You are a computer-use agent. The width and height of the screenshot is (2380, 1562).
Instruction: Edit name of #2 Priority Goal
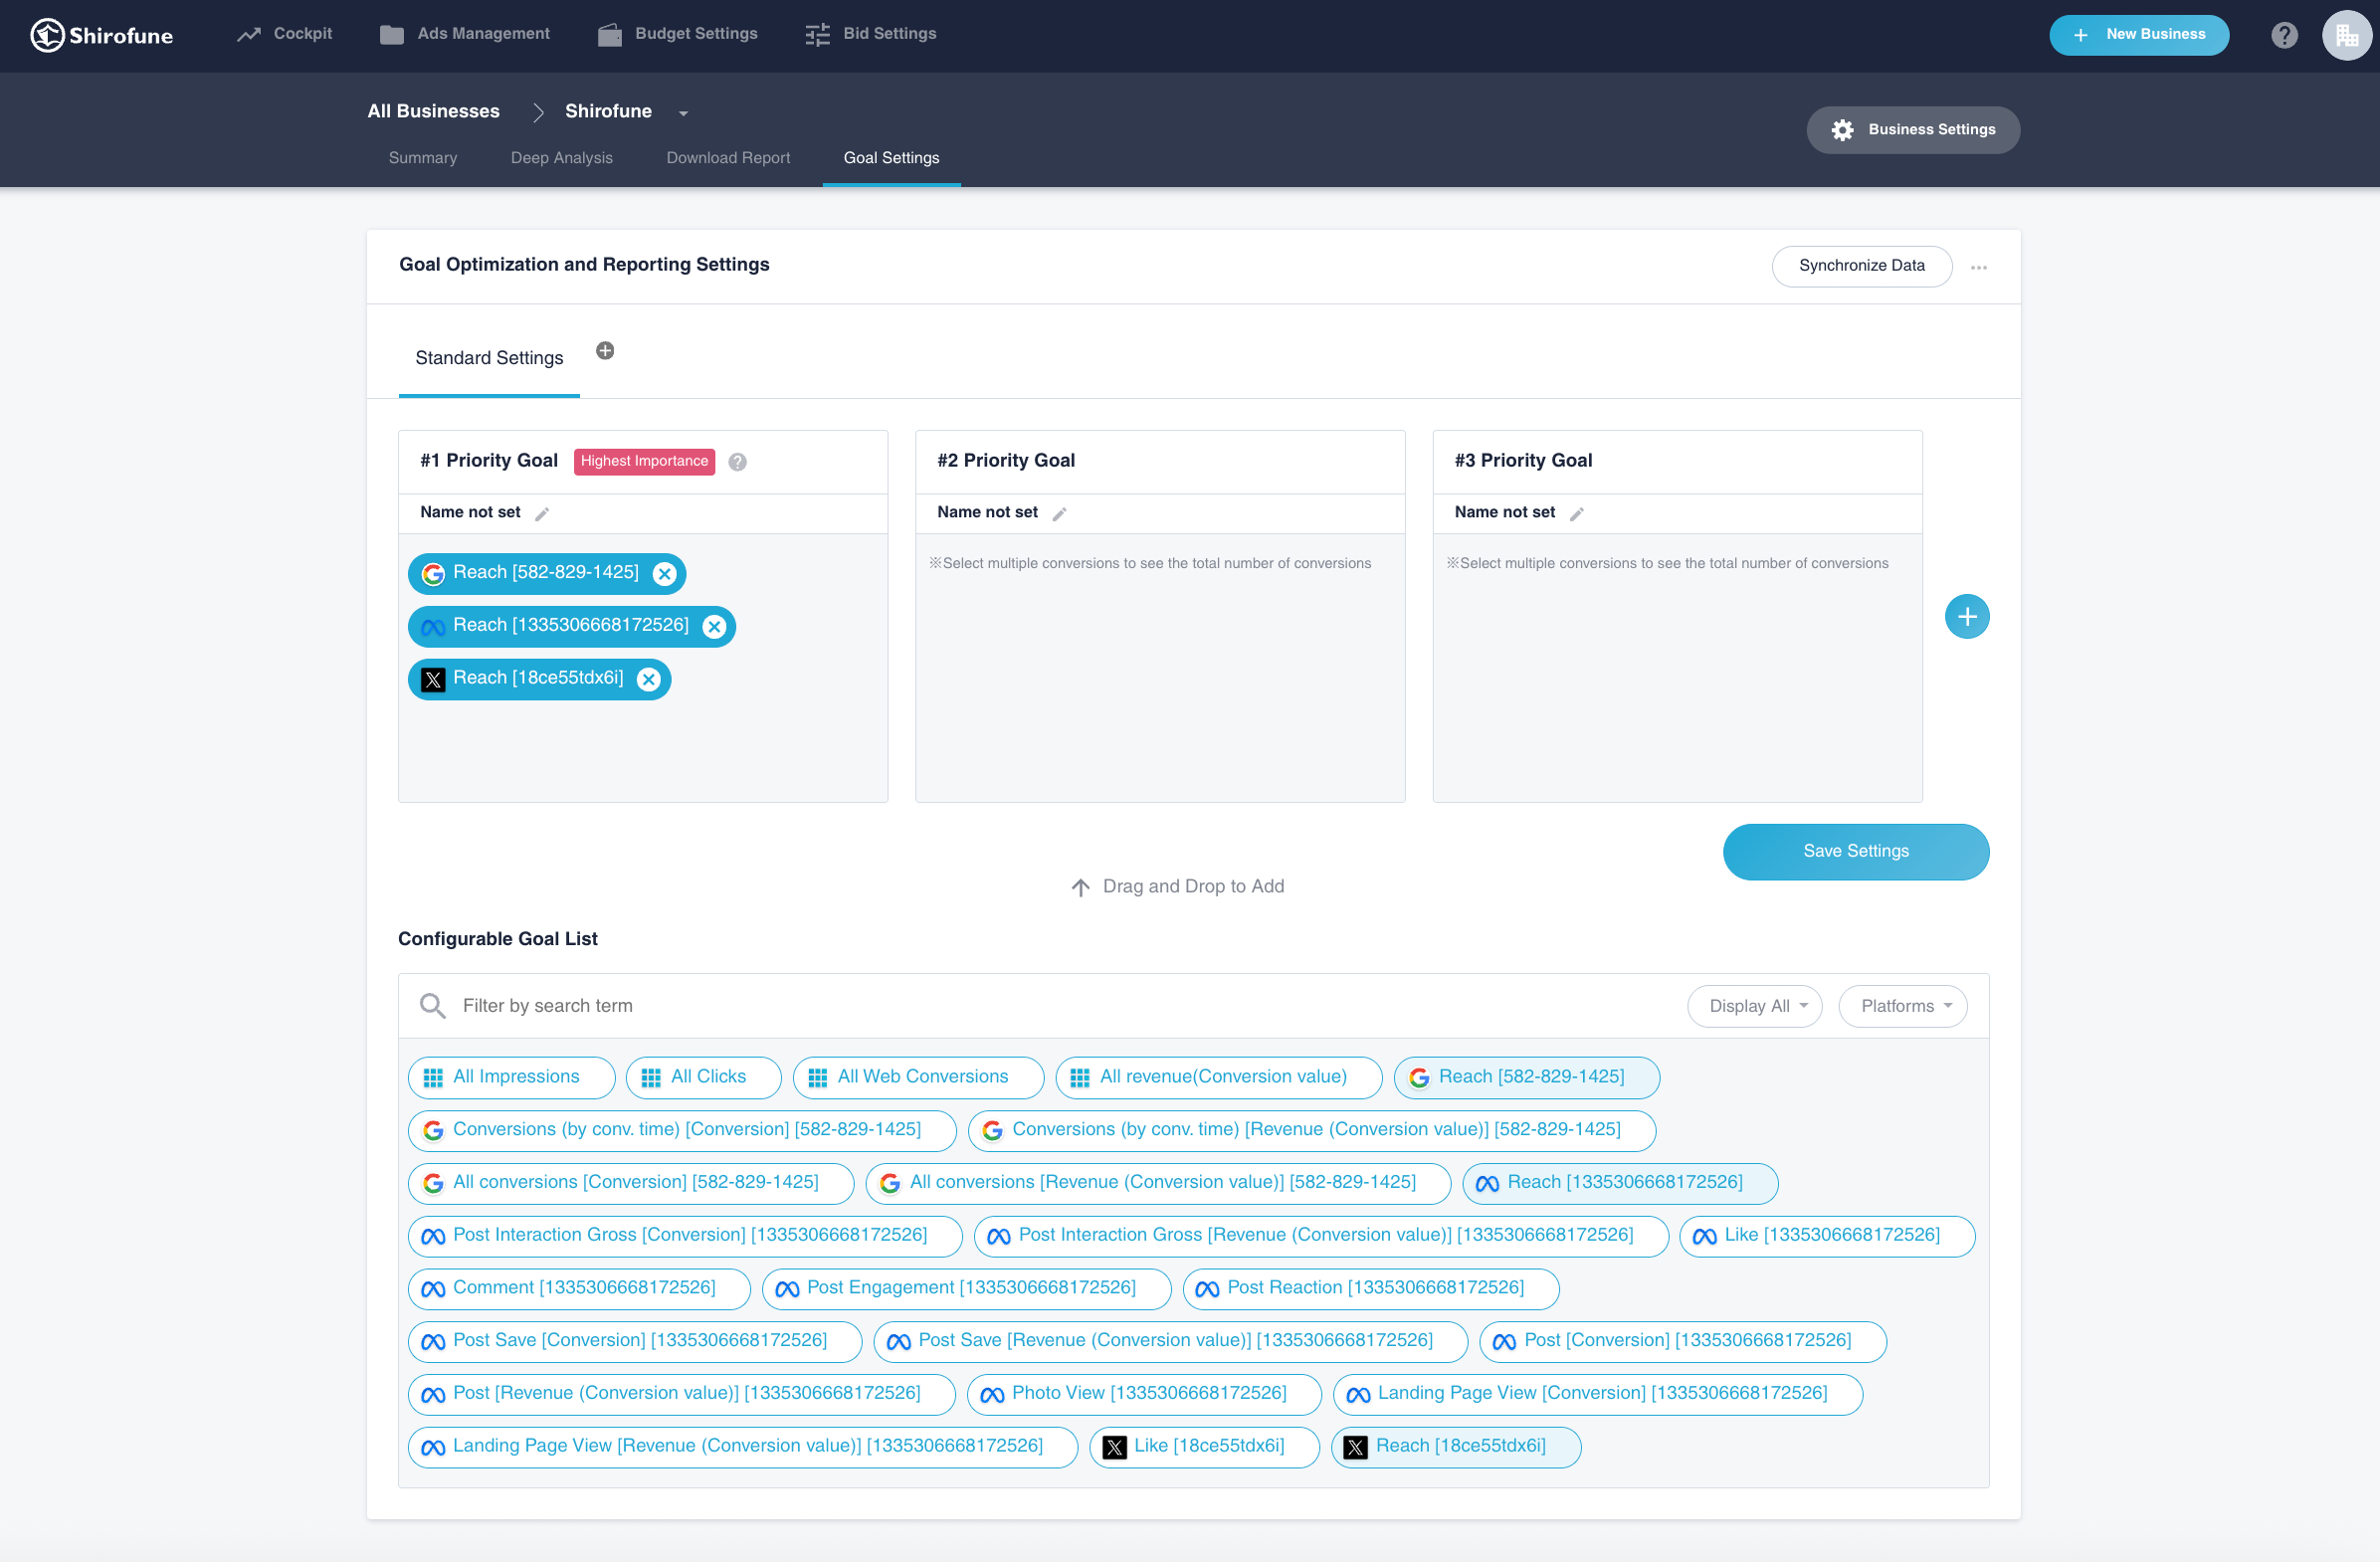1059,514
